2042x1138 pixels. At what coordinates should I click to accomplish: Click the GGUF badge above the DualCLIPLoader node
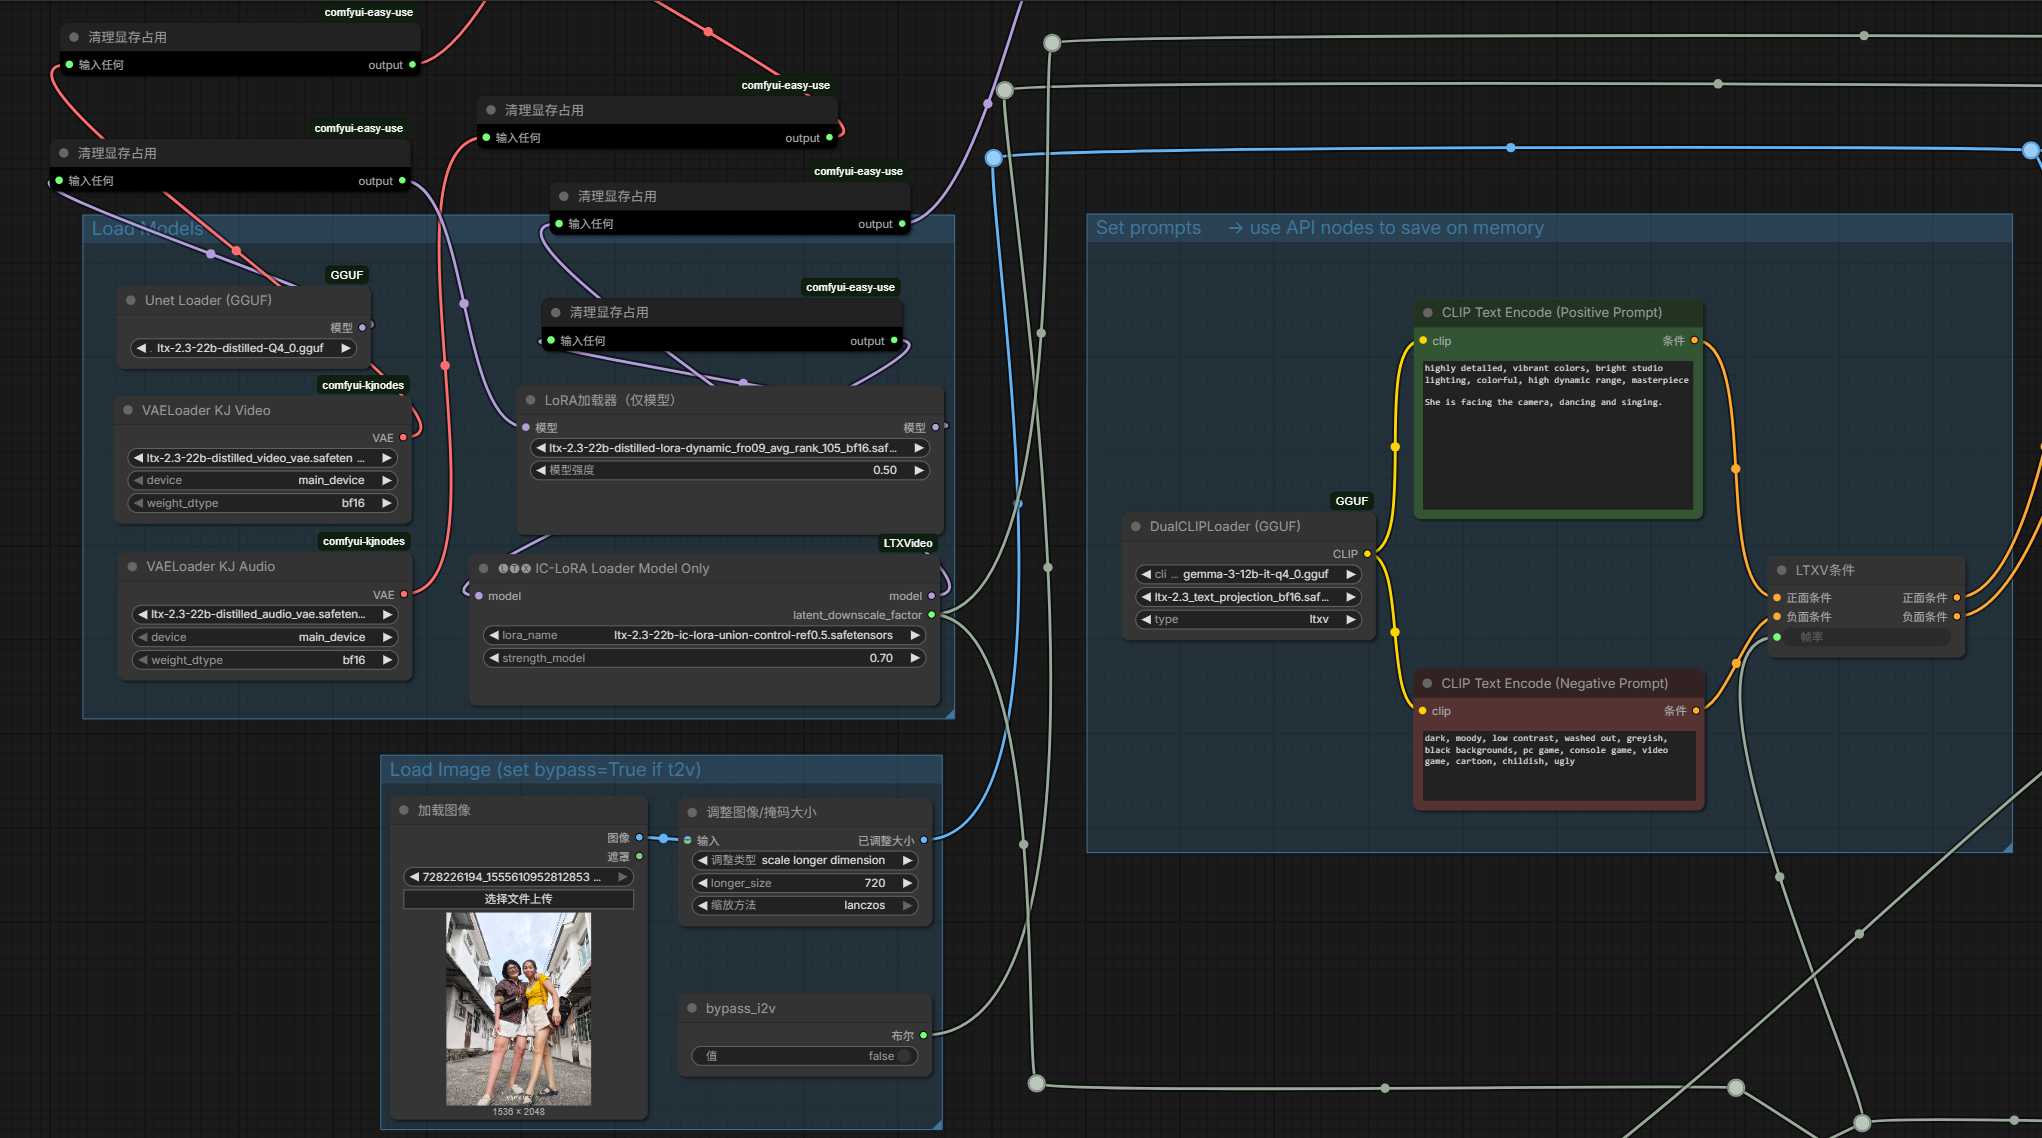pos(1352,501)
